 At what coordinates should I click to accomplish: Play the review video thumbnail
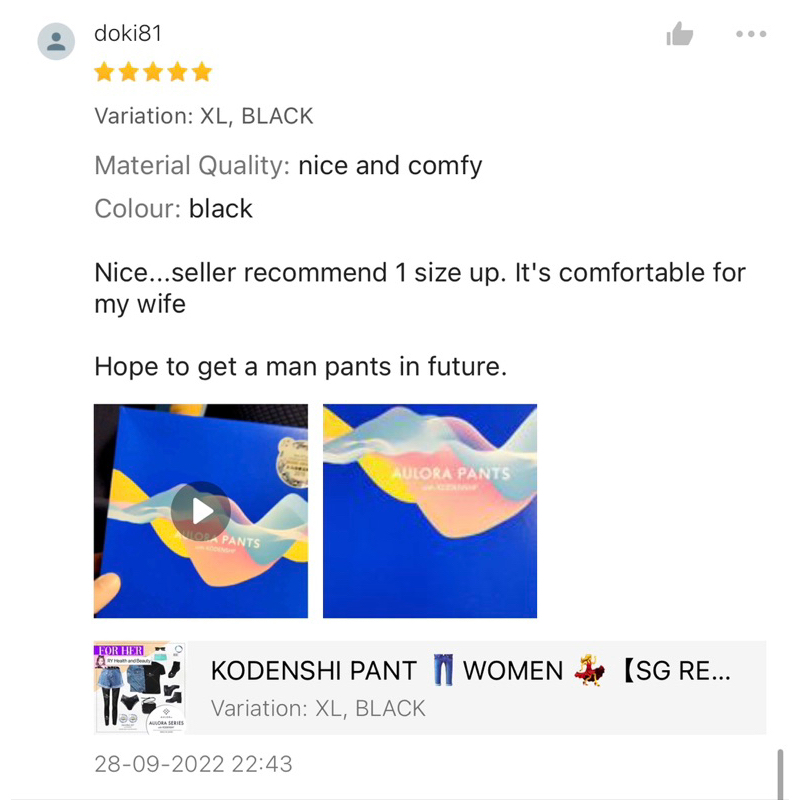click(201, 511)
